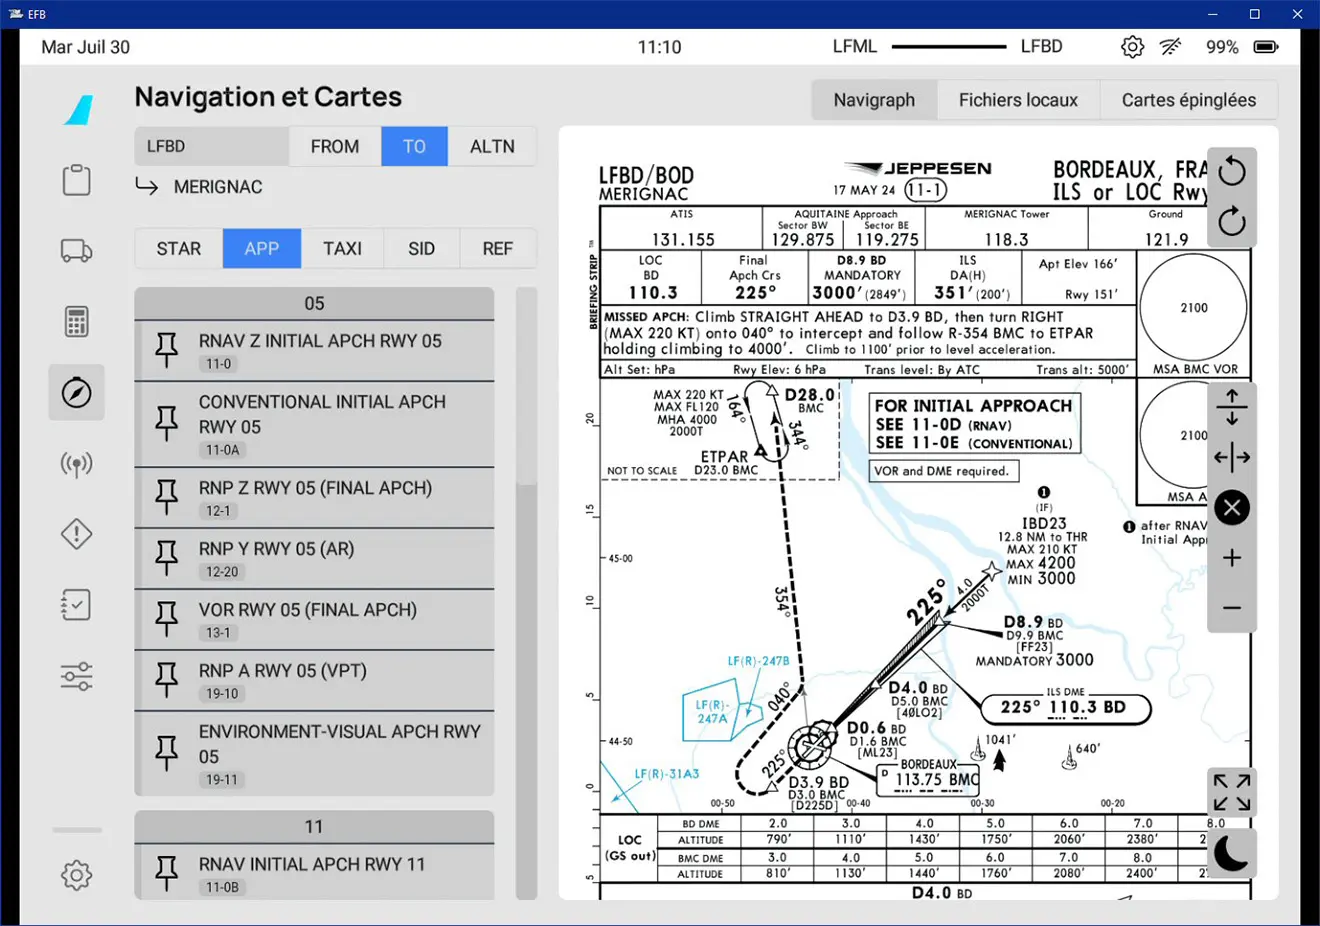Image resolution: width=1320 pixels, height=926 pixels.
Task: Open CONVENTIONAL INITIAL APCH RWY 05 chart
Action: [x=314, y=425]
